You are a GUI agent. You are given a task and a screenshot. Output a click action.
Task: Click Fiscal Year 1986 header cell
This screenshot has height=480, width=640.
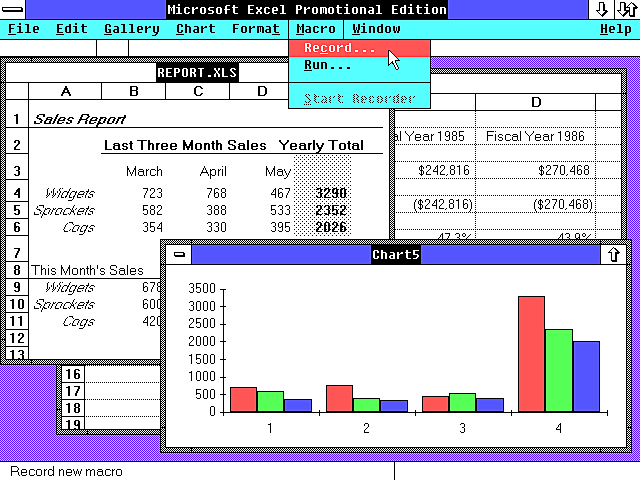(x=535, y=136)
